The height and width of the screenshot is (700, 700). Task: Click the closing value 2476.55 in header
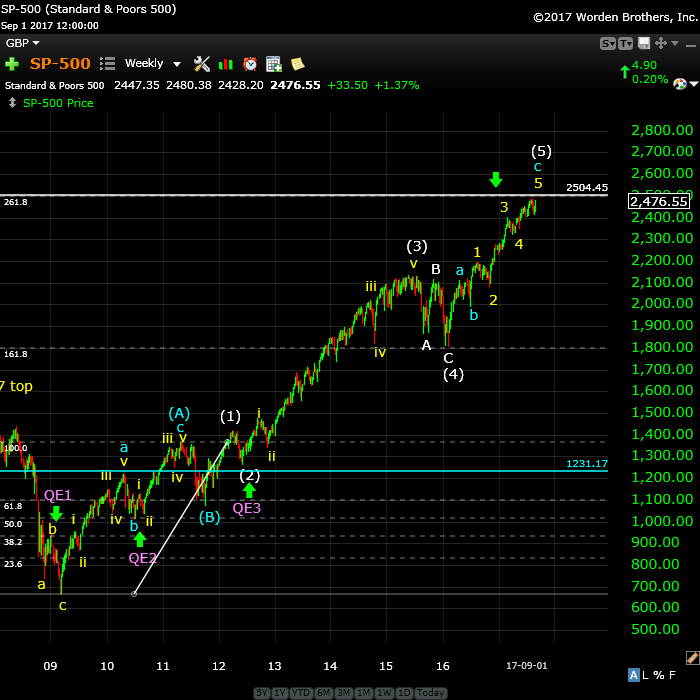[x=295, y=85]
